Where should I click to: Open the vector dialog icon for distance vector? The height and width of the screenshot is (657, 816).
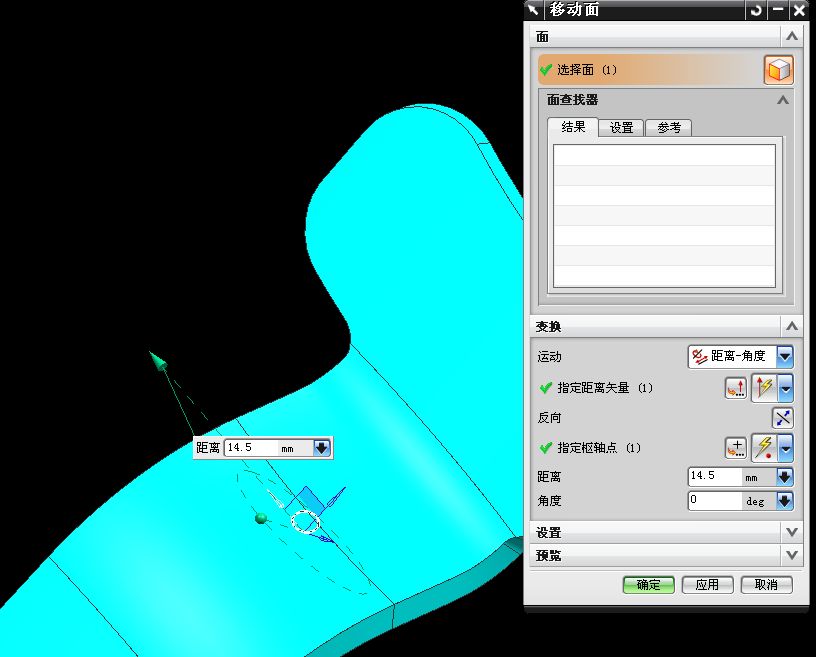[x=736, y=388]
